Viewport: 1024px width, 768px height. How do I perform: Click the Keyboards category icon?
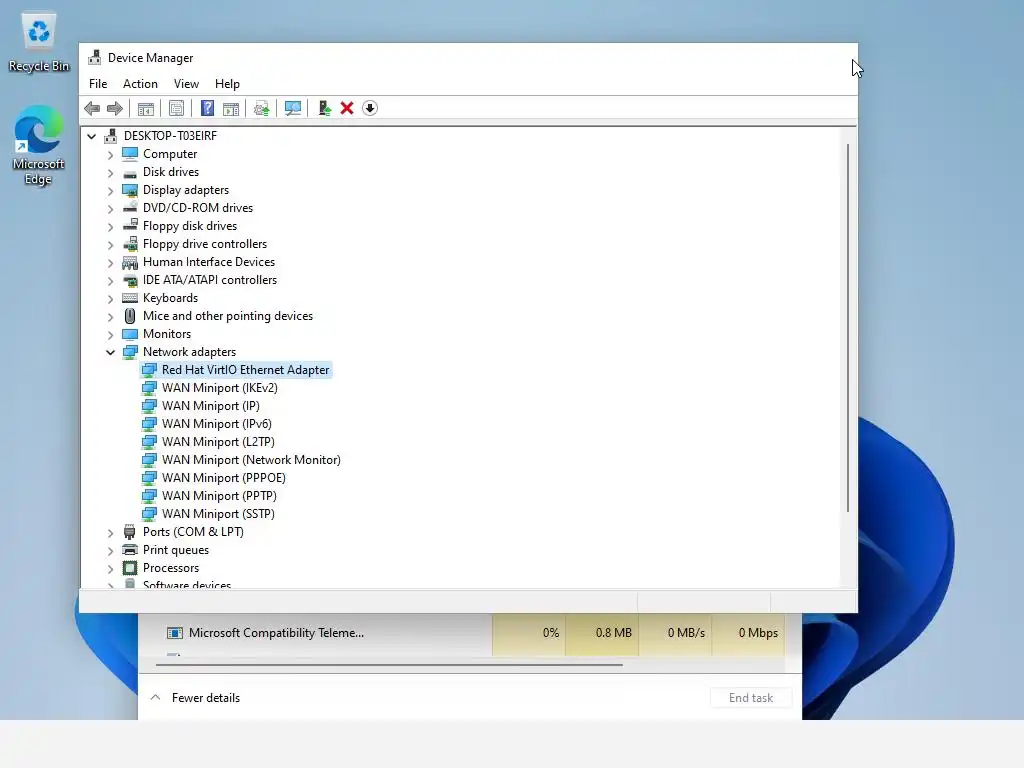pos(130,298)
